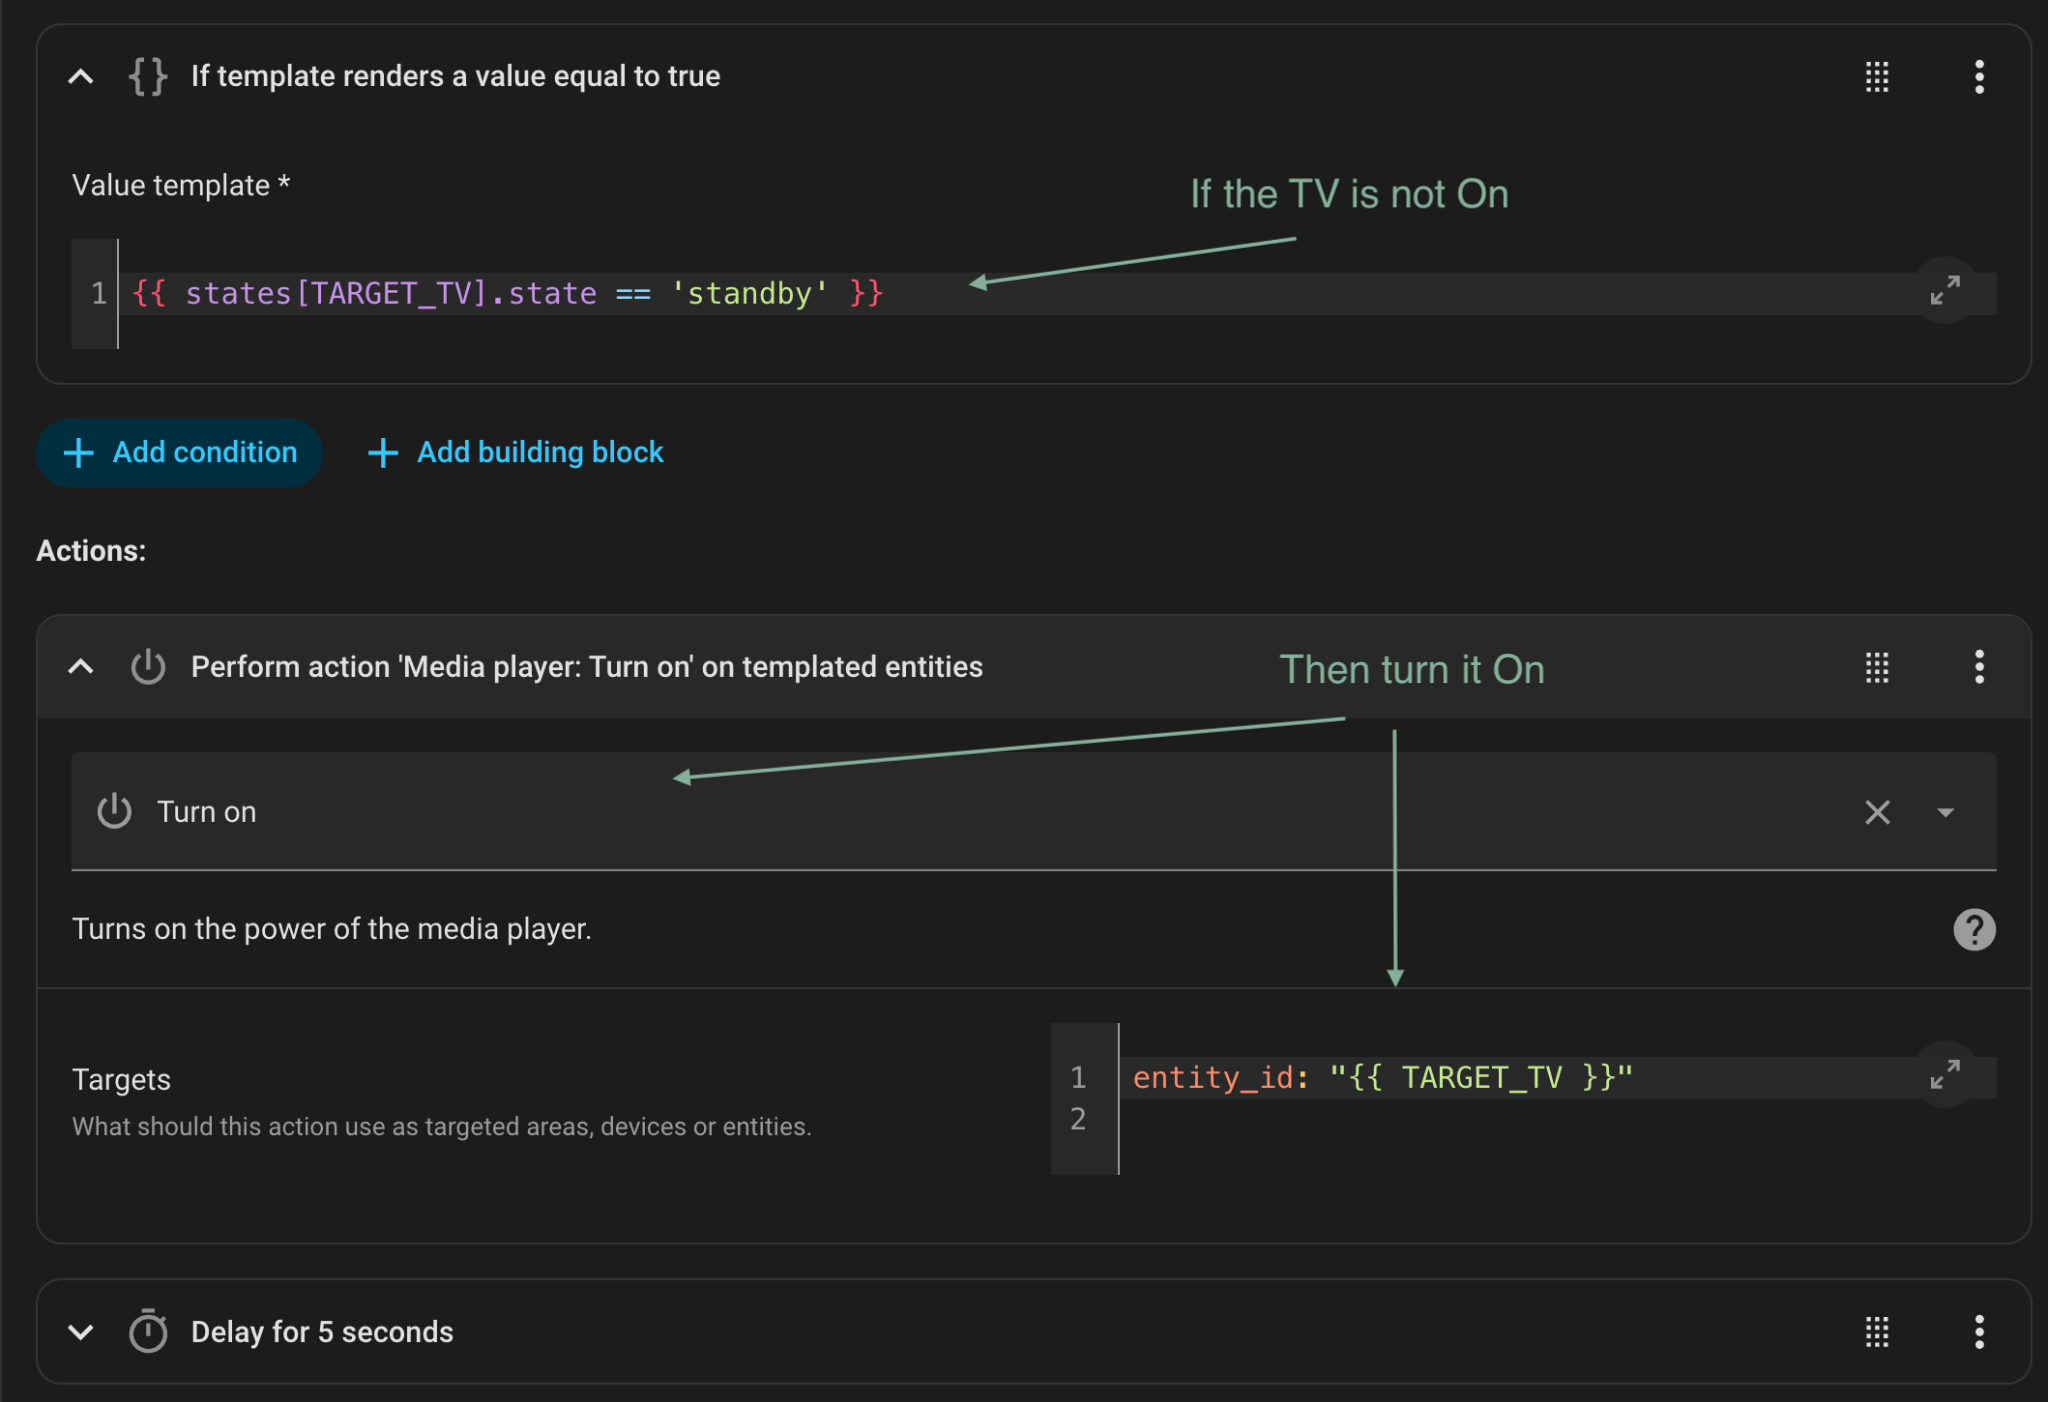This screenshot has width=2048, height=1402.
Task: Click Add building block link
Action: (x=516, y=453)
